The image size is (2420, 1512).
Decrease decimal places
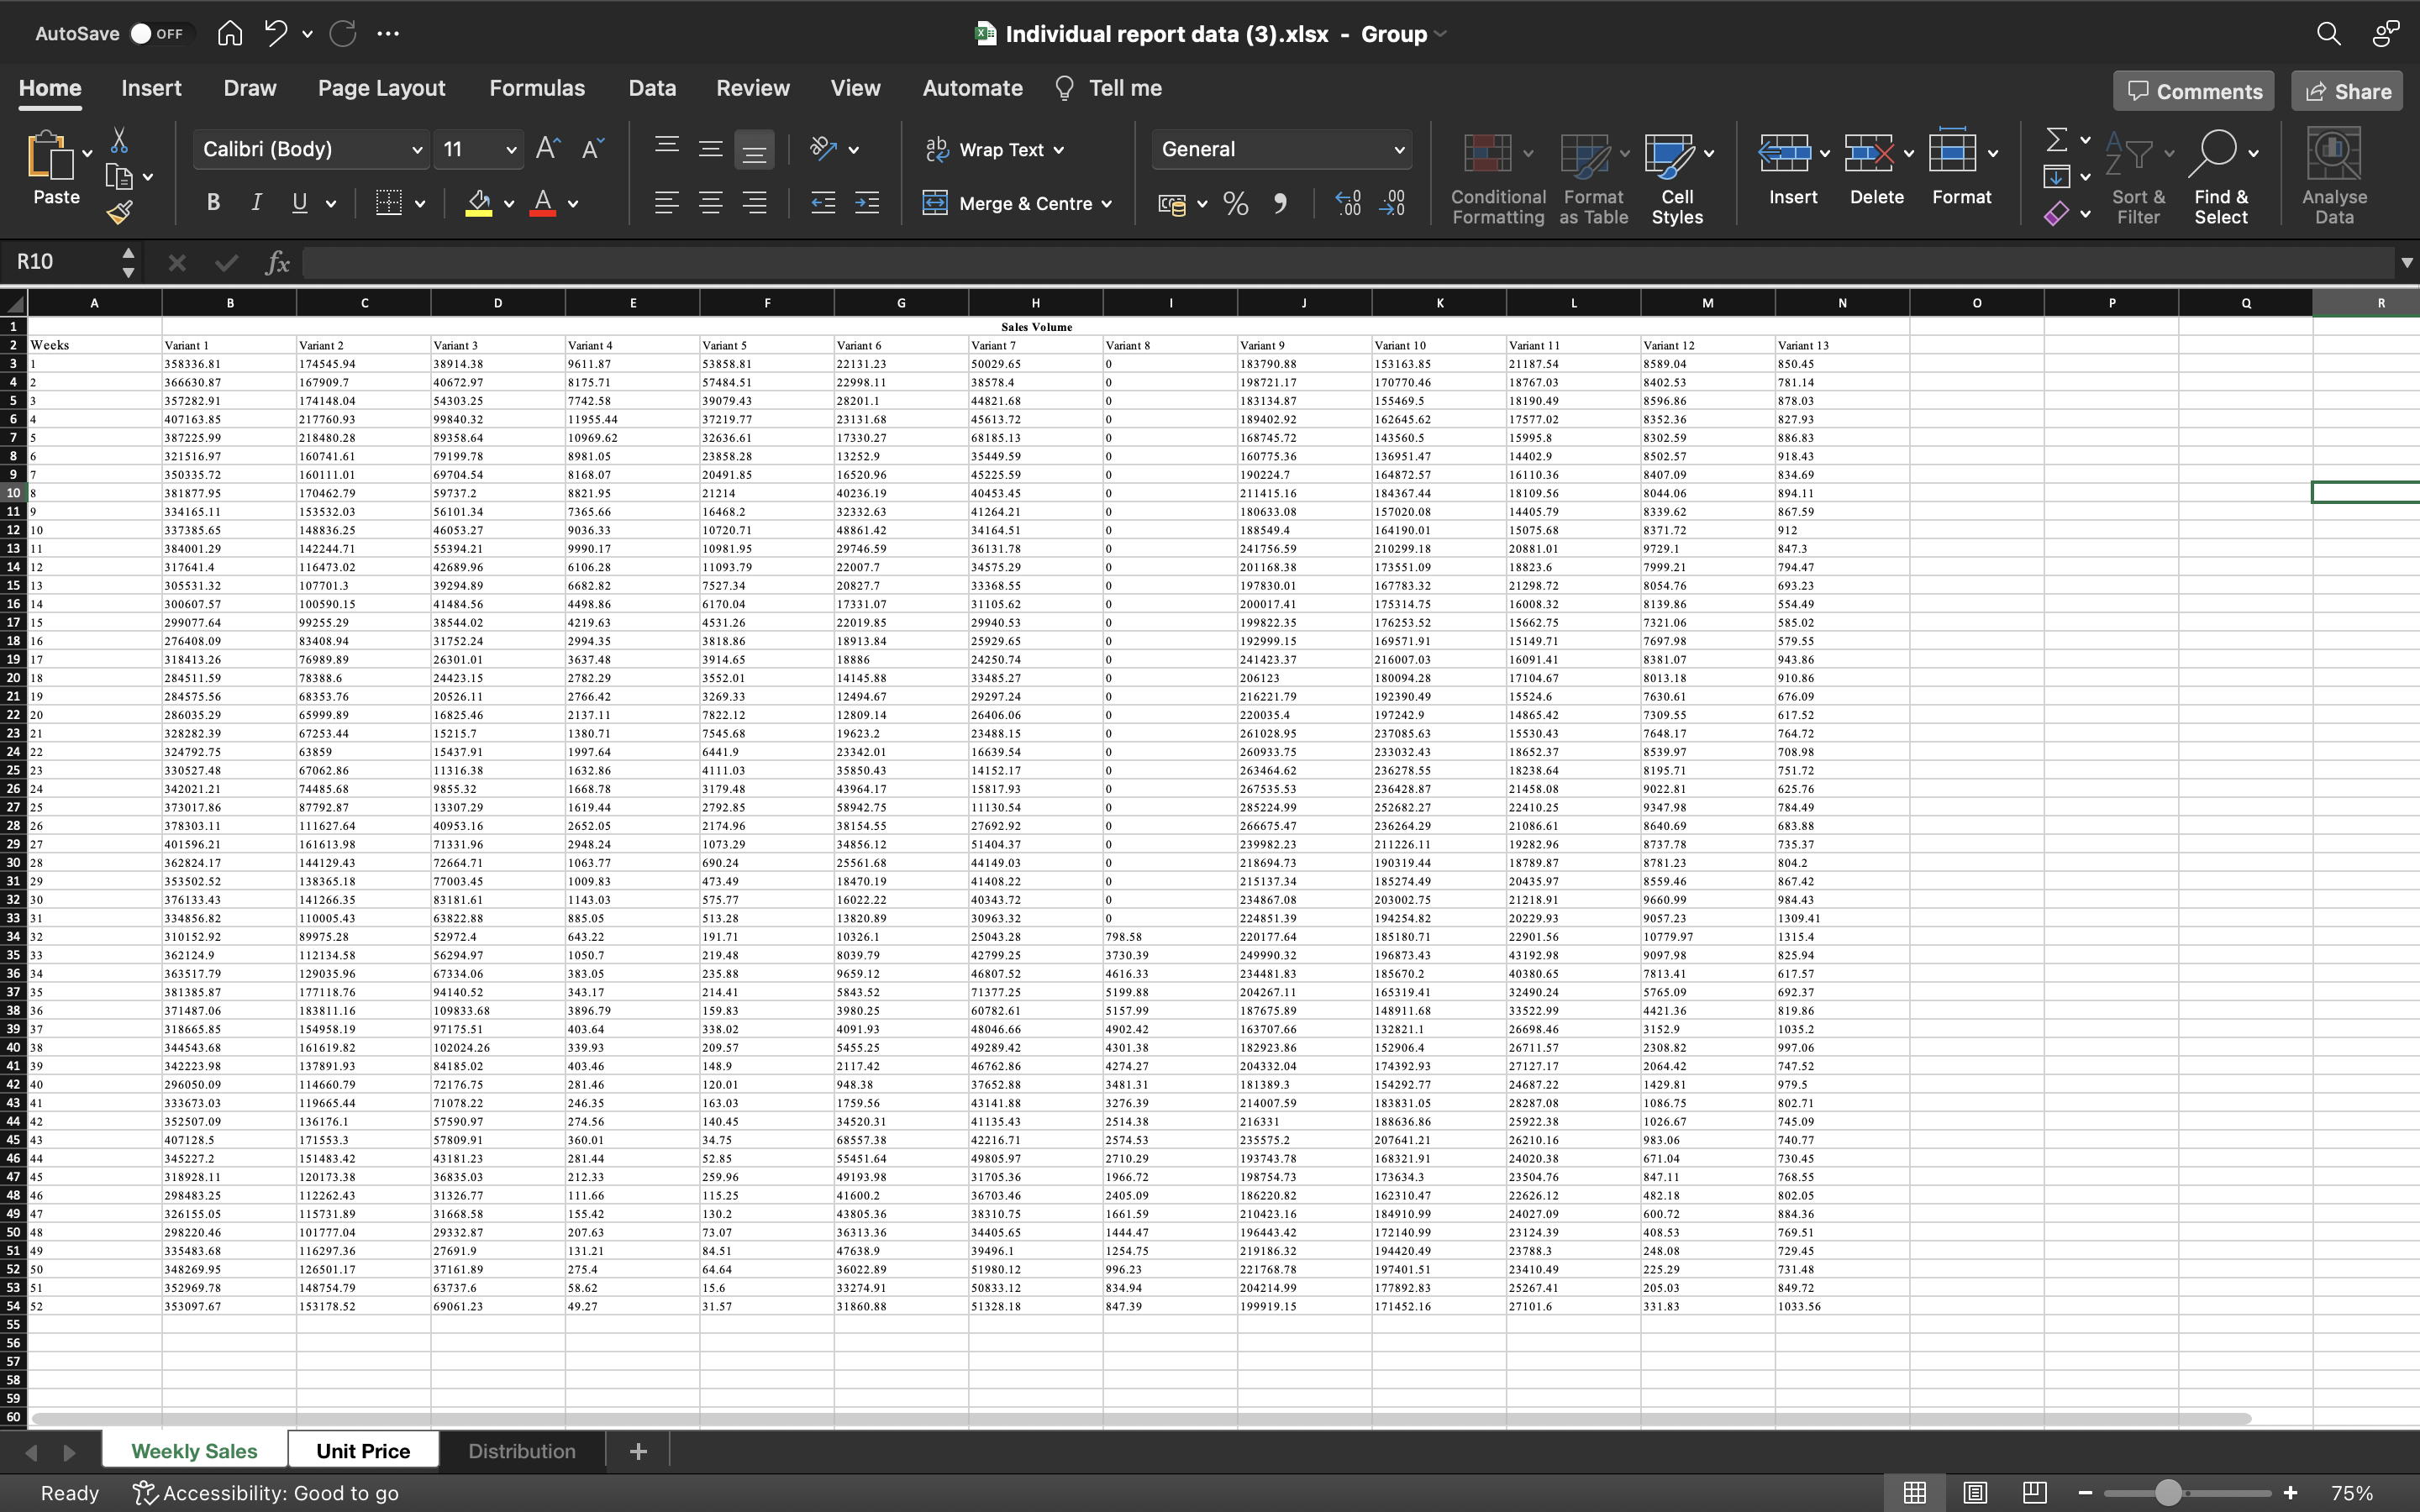(x=1392, y=204)
